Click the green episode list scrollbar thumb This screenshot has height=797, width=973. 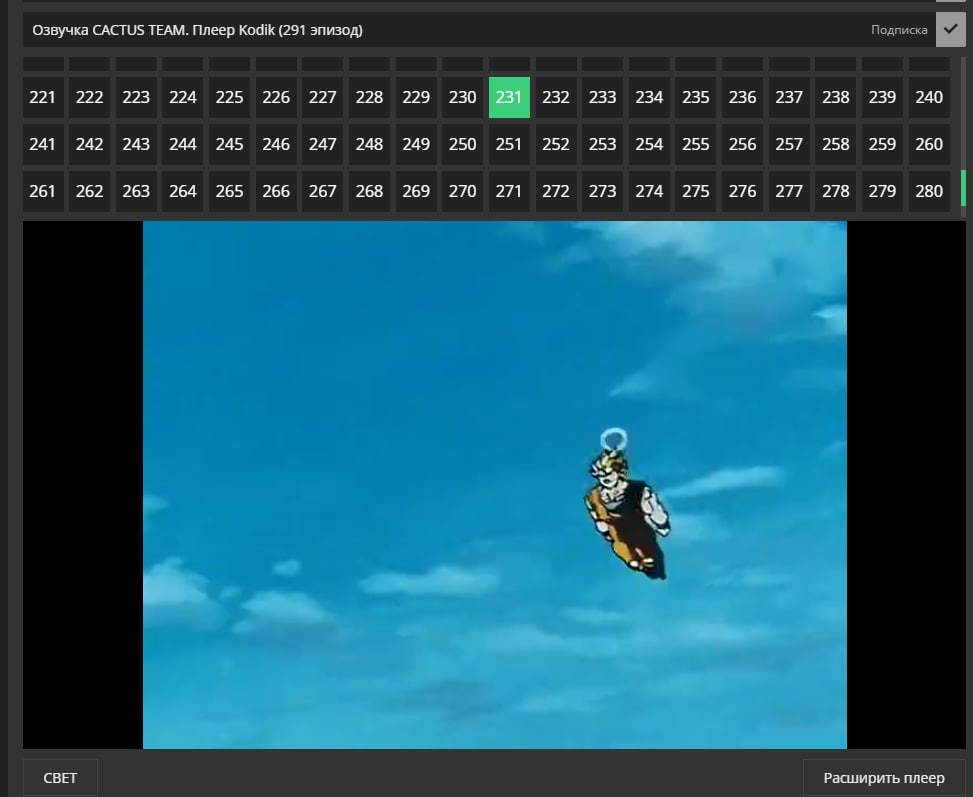pos(963,188)
